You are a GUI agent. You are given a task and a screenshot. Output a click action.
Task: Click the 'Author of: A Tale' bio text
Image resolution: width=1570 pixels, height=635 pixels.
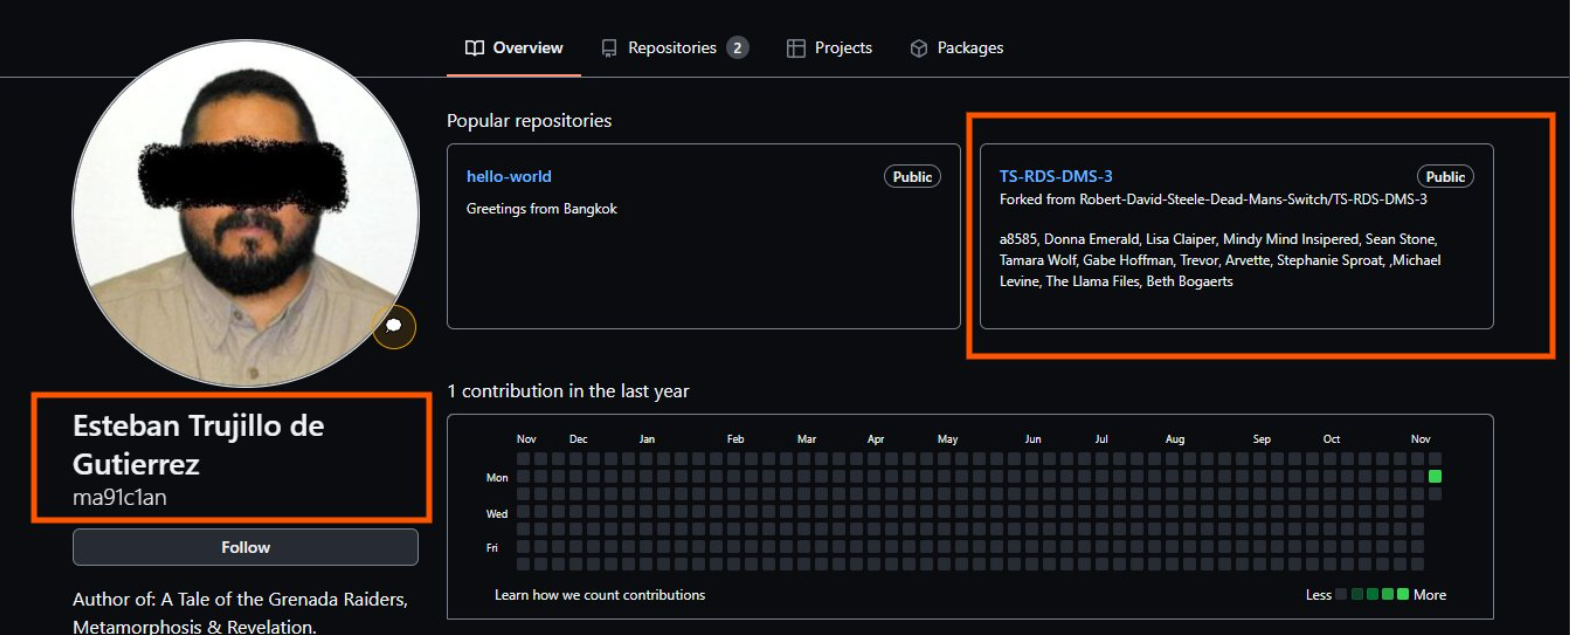pos(240,613)
